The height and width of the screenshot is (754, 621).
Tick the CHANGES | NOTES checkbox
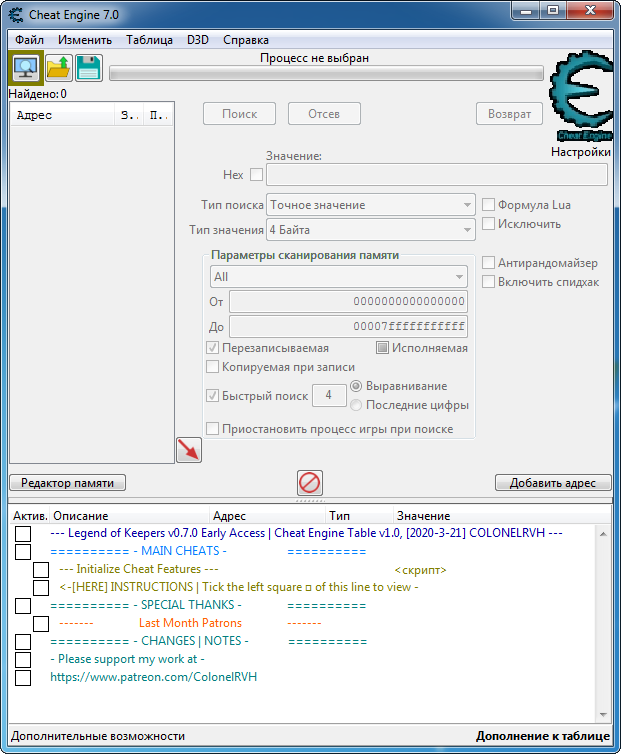pos(23,642)
